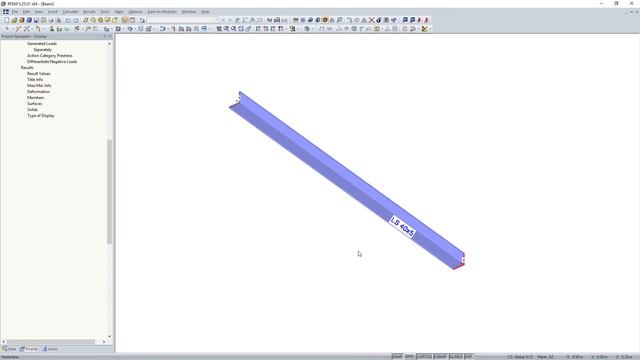This screenshot has height=360, width=640.
Task: Select Generated Loads in navigator tree
Action: click(x=42, y=44)
